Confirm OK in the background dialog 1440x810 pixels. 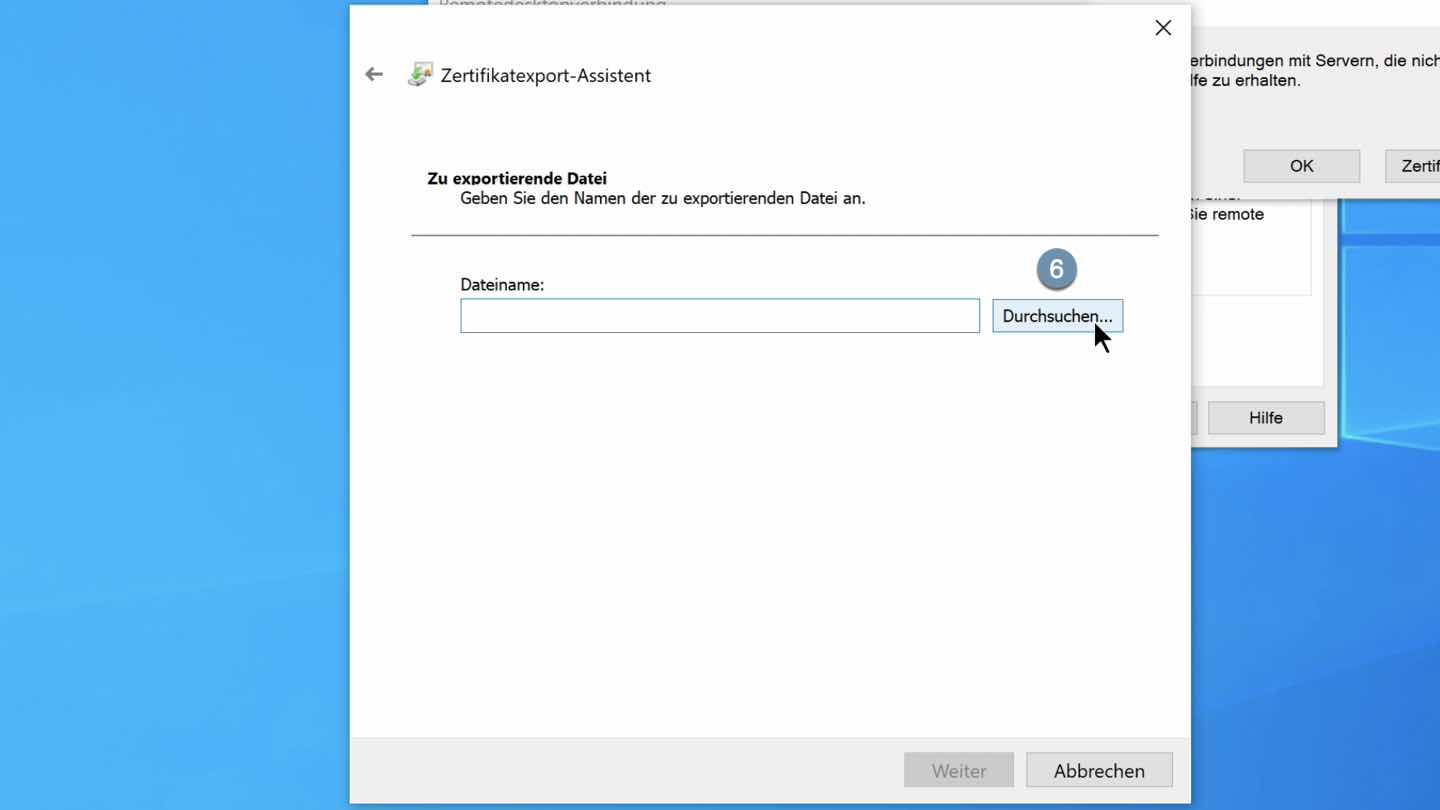[x=1301, y=166]
